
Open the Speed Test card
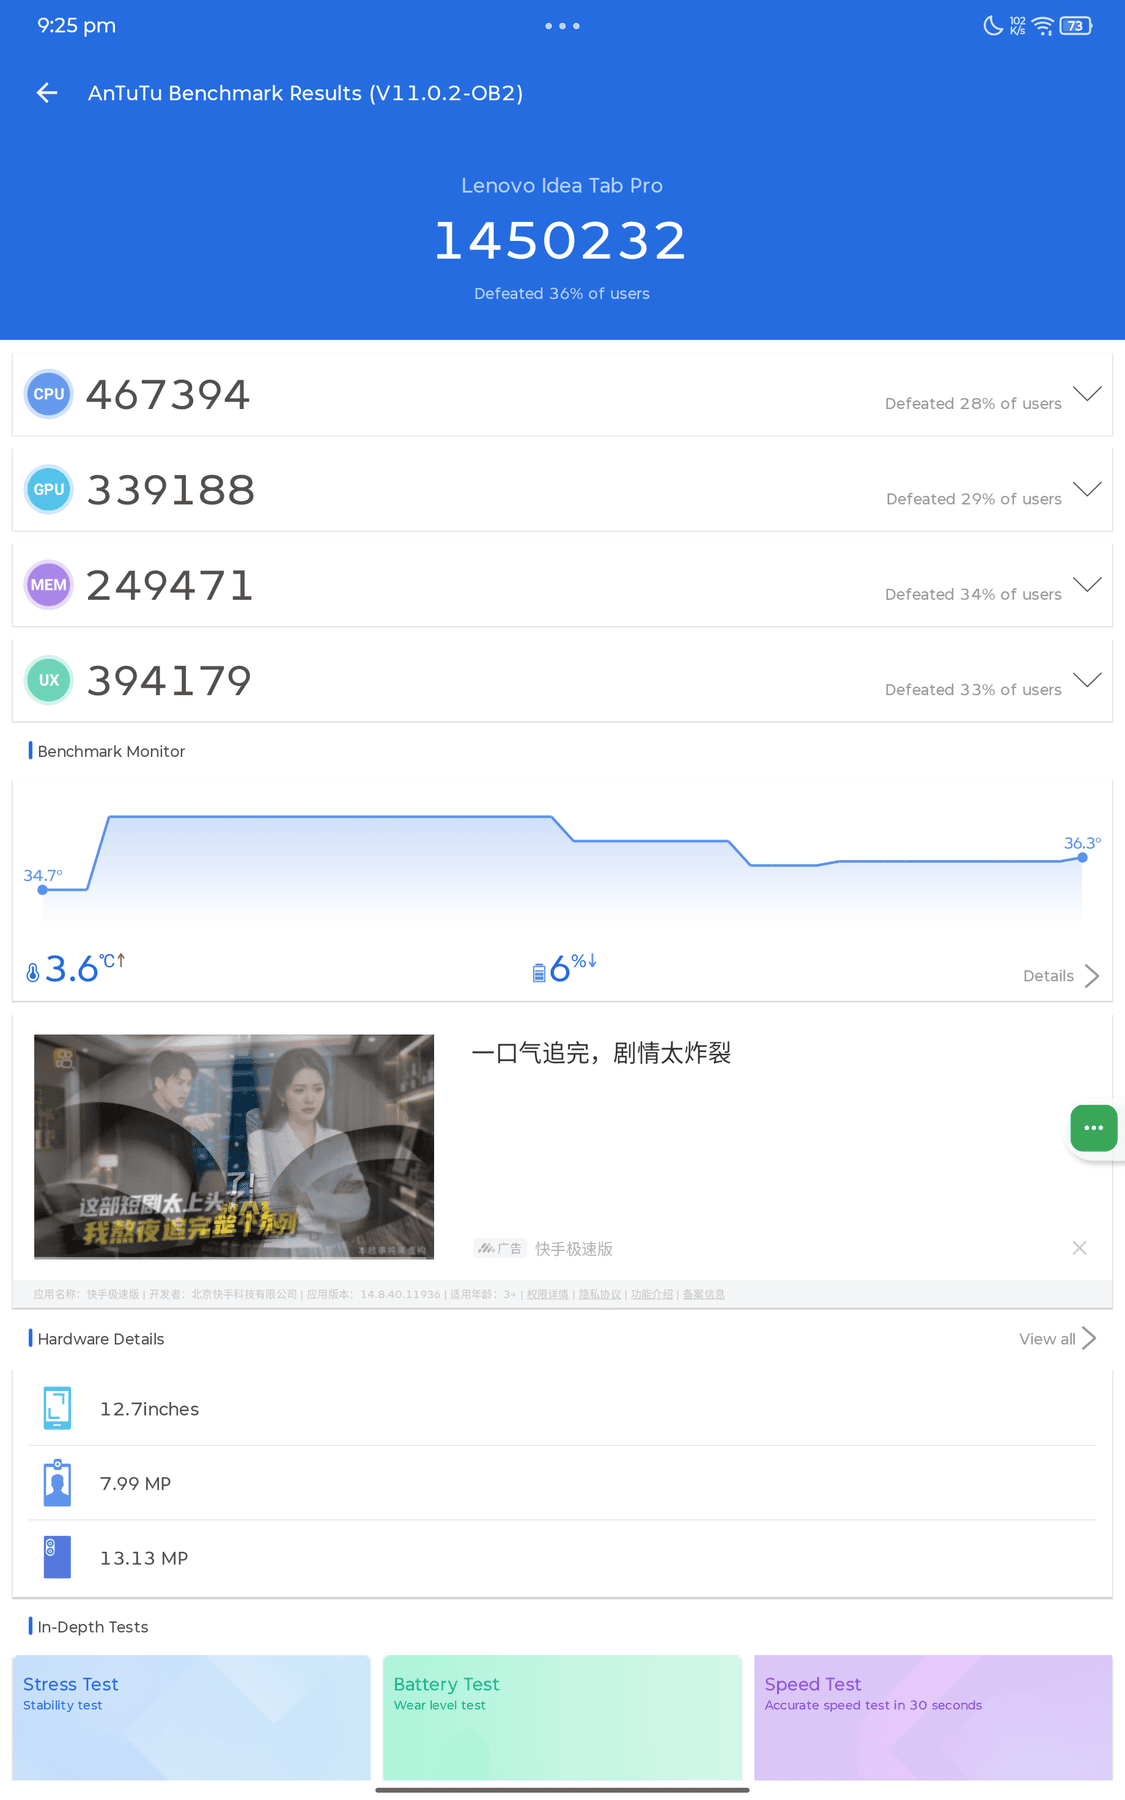coord(933,1717)
